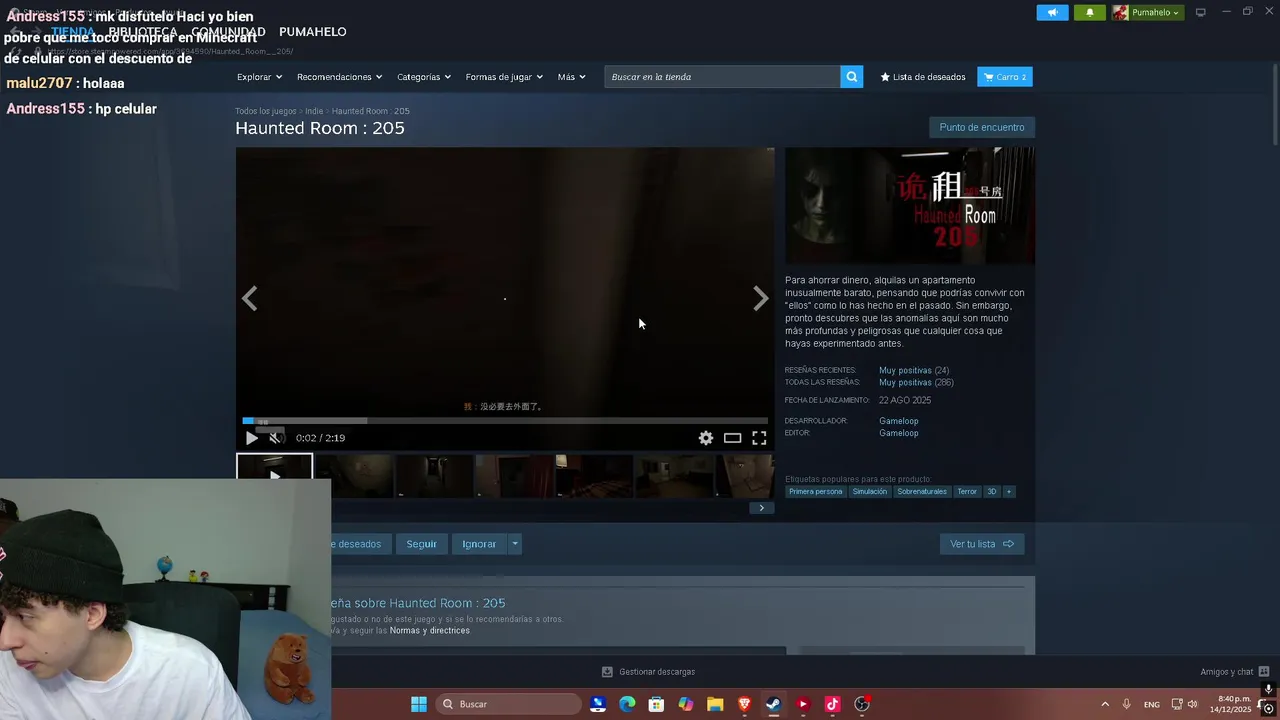Focus the 'Buscar en la tienda' search field

click(722, 77)
